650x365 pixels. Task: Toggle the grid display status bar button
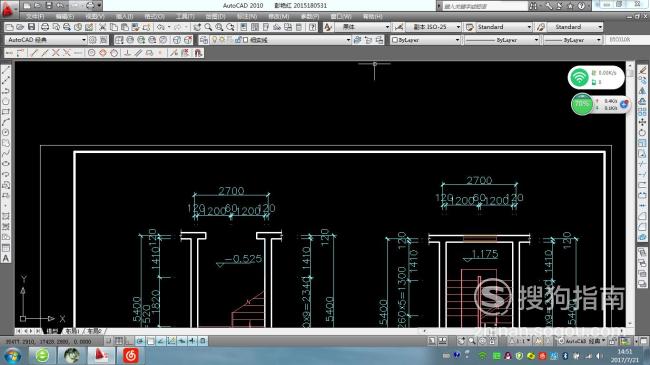[119, 341]
